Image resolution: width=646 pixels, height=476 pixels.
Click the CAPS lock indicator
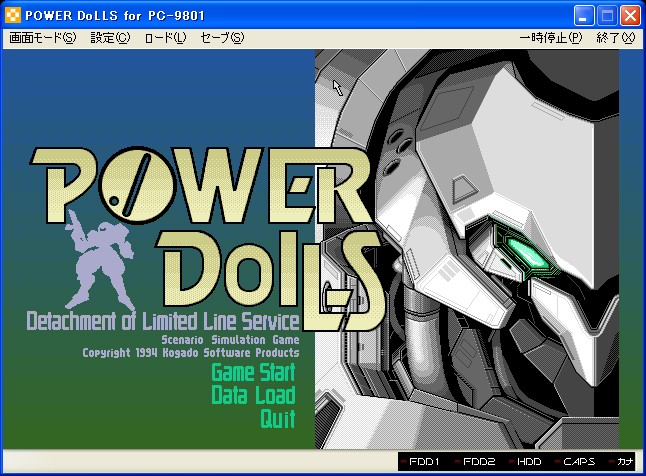click(576, 462)
